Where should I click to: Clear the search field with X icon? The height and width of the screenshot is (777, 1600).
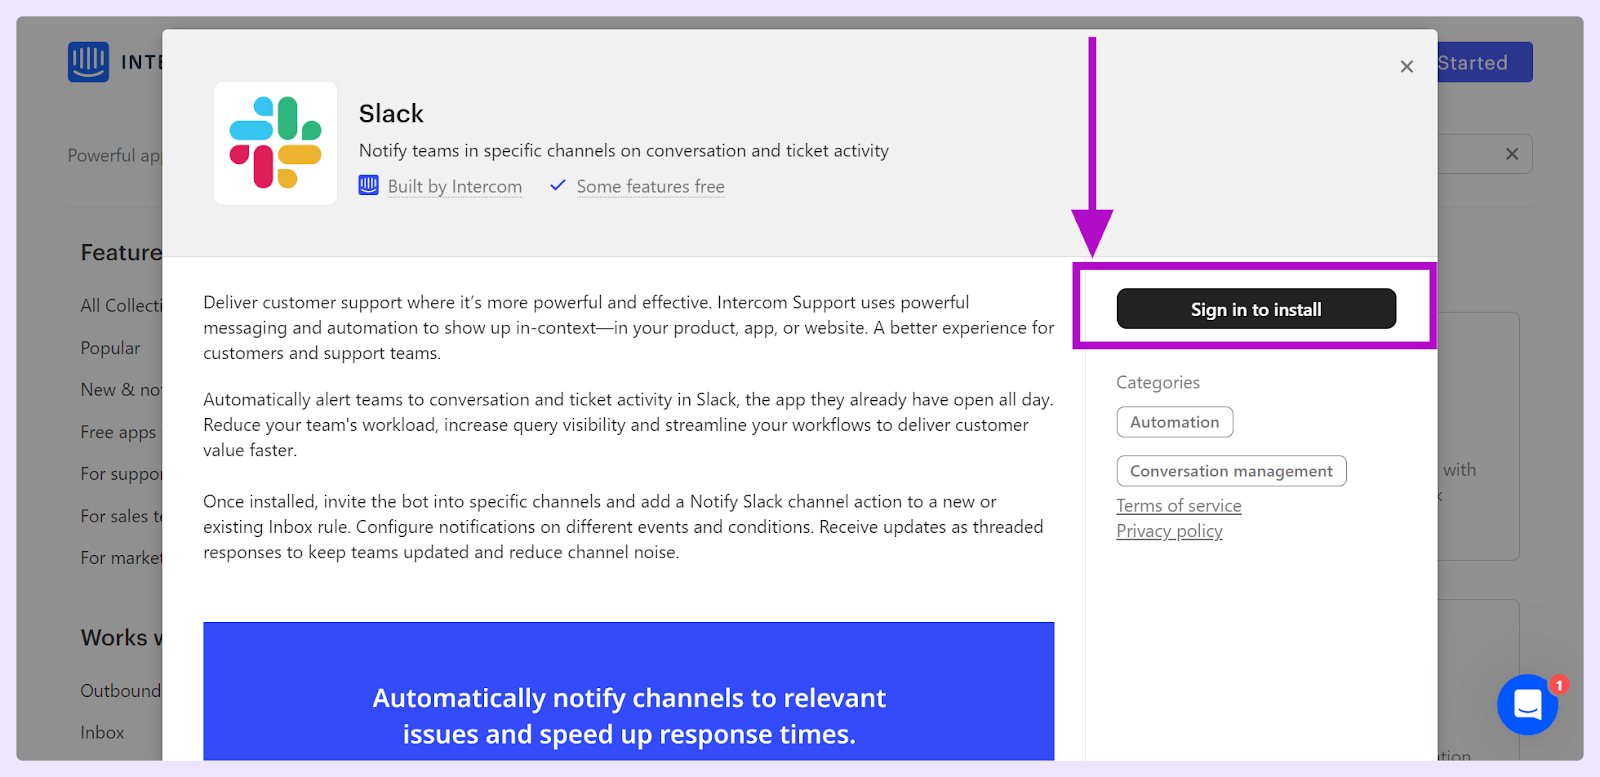click(1512, 154)
